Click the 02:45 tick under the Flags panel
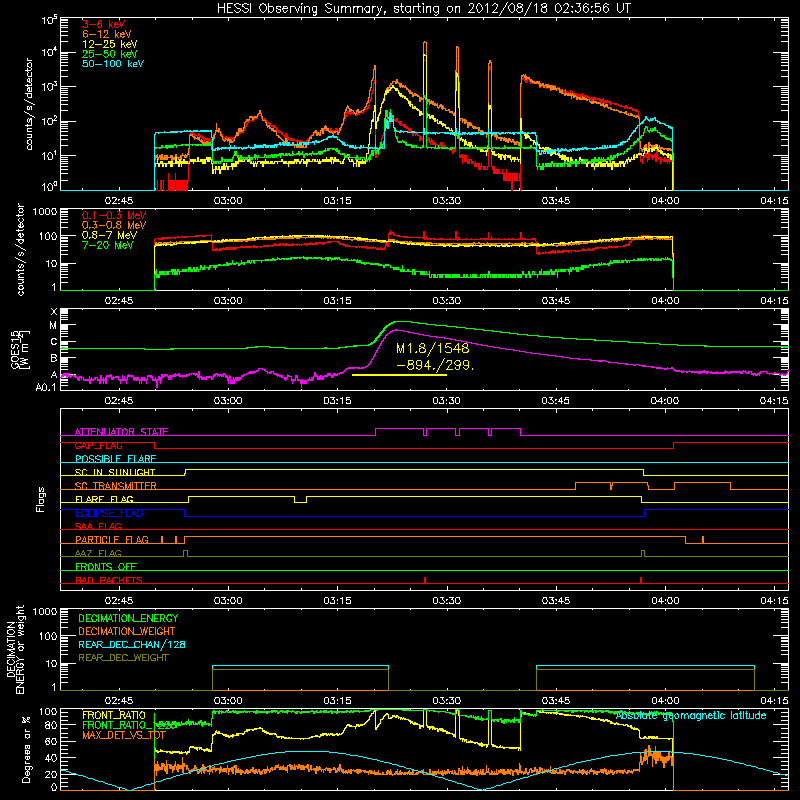Image resolution: width=800 pixels, height=800 pixels. point(119,601)
